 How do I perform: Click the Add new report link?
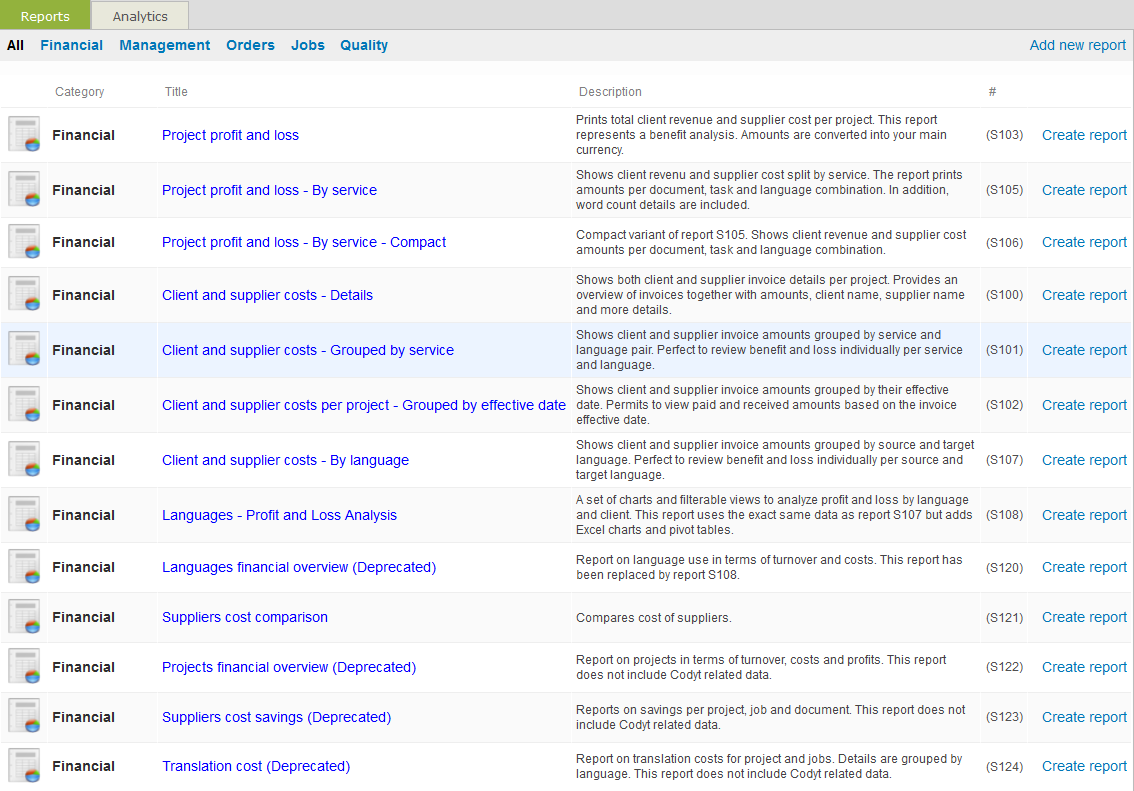(x=1077, y=45)
